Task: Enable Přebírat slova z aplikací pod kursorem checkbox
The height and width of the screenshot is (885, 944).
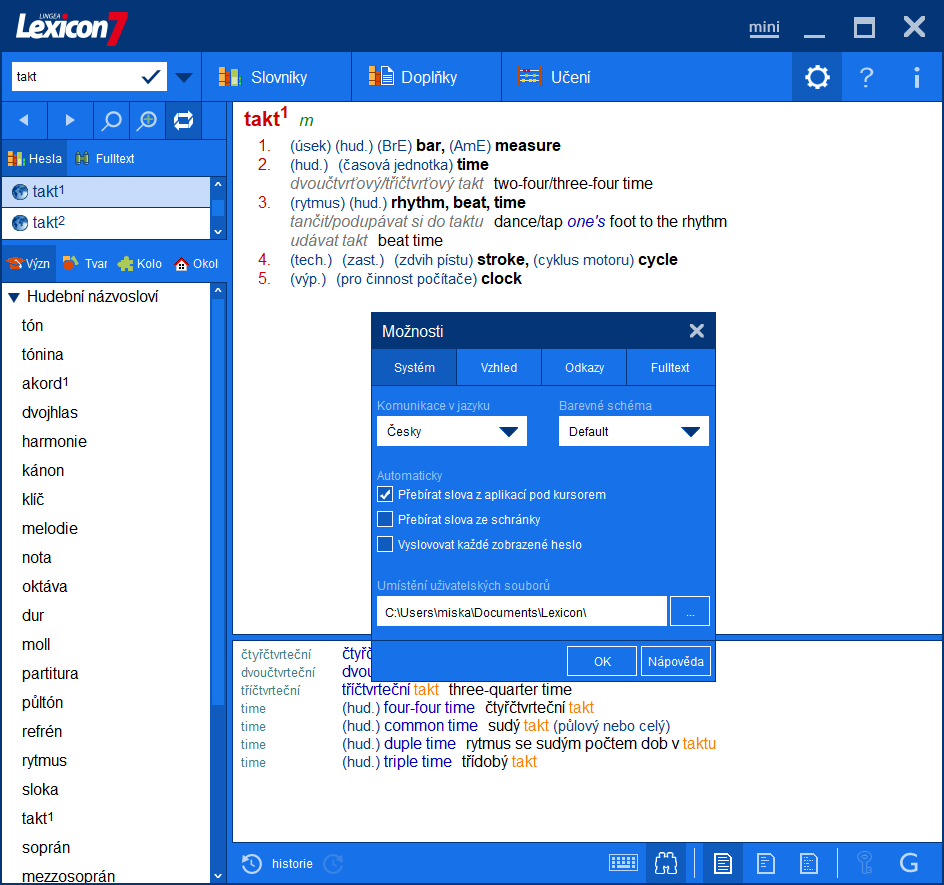Action: click(385, 494)
